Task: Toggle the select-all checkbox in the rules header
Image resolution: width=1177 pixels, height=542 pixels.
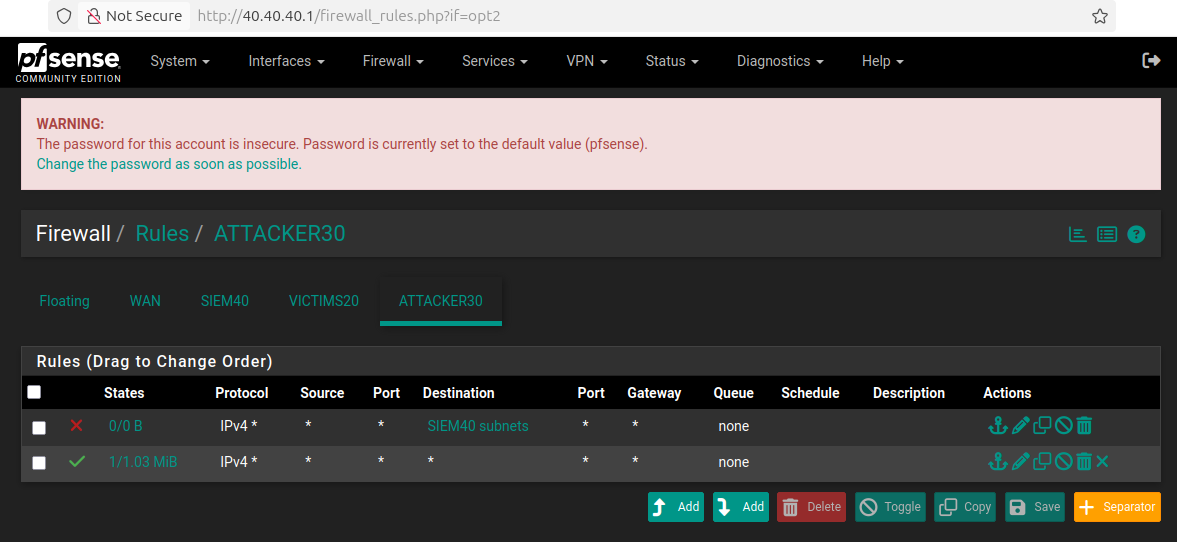Action: [x=34, y=392]
